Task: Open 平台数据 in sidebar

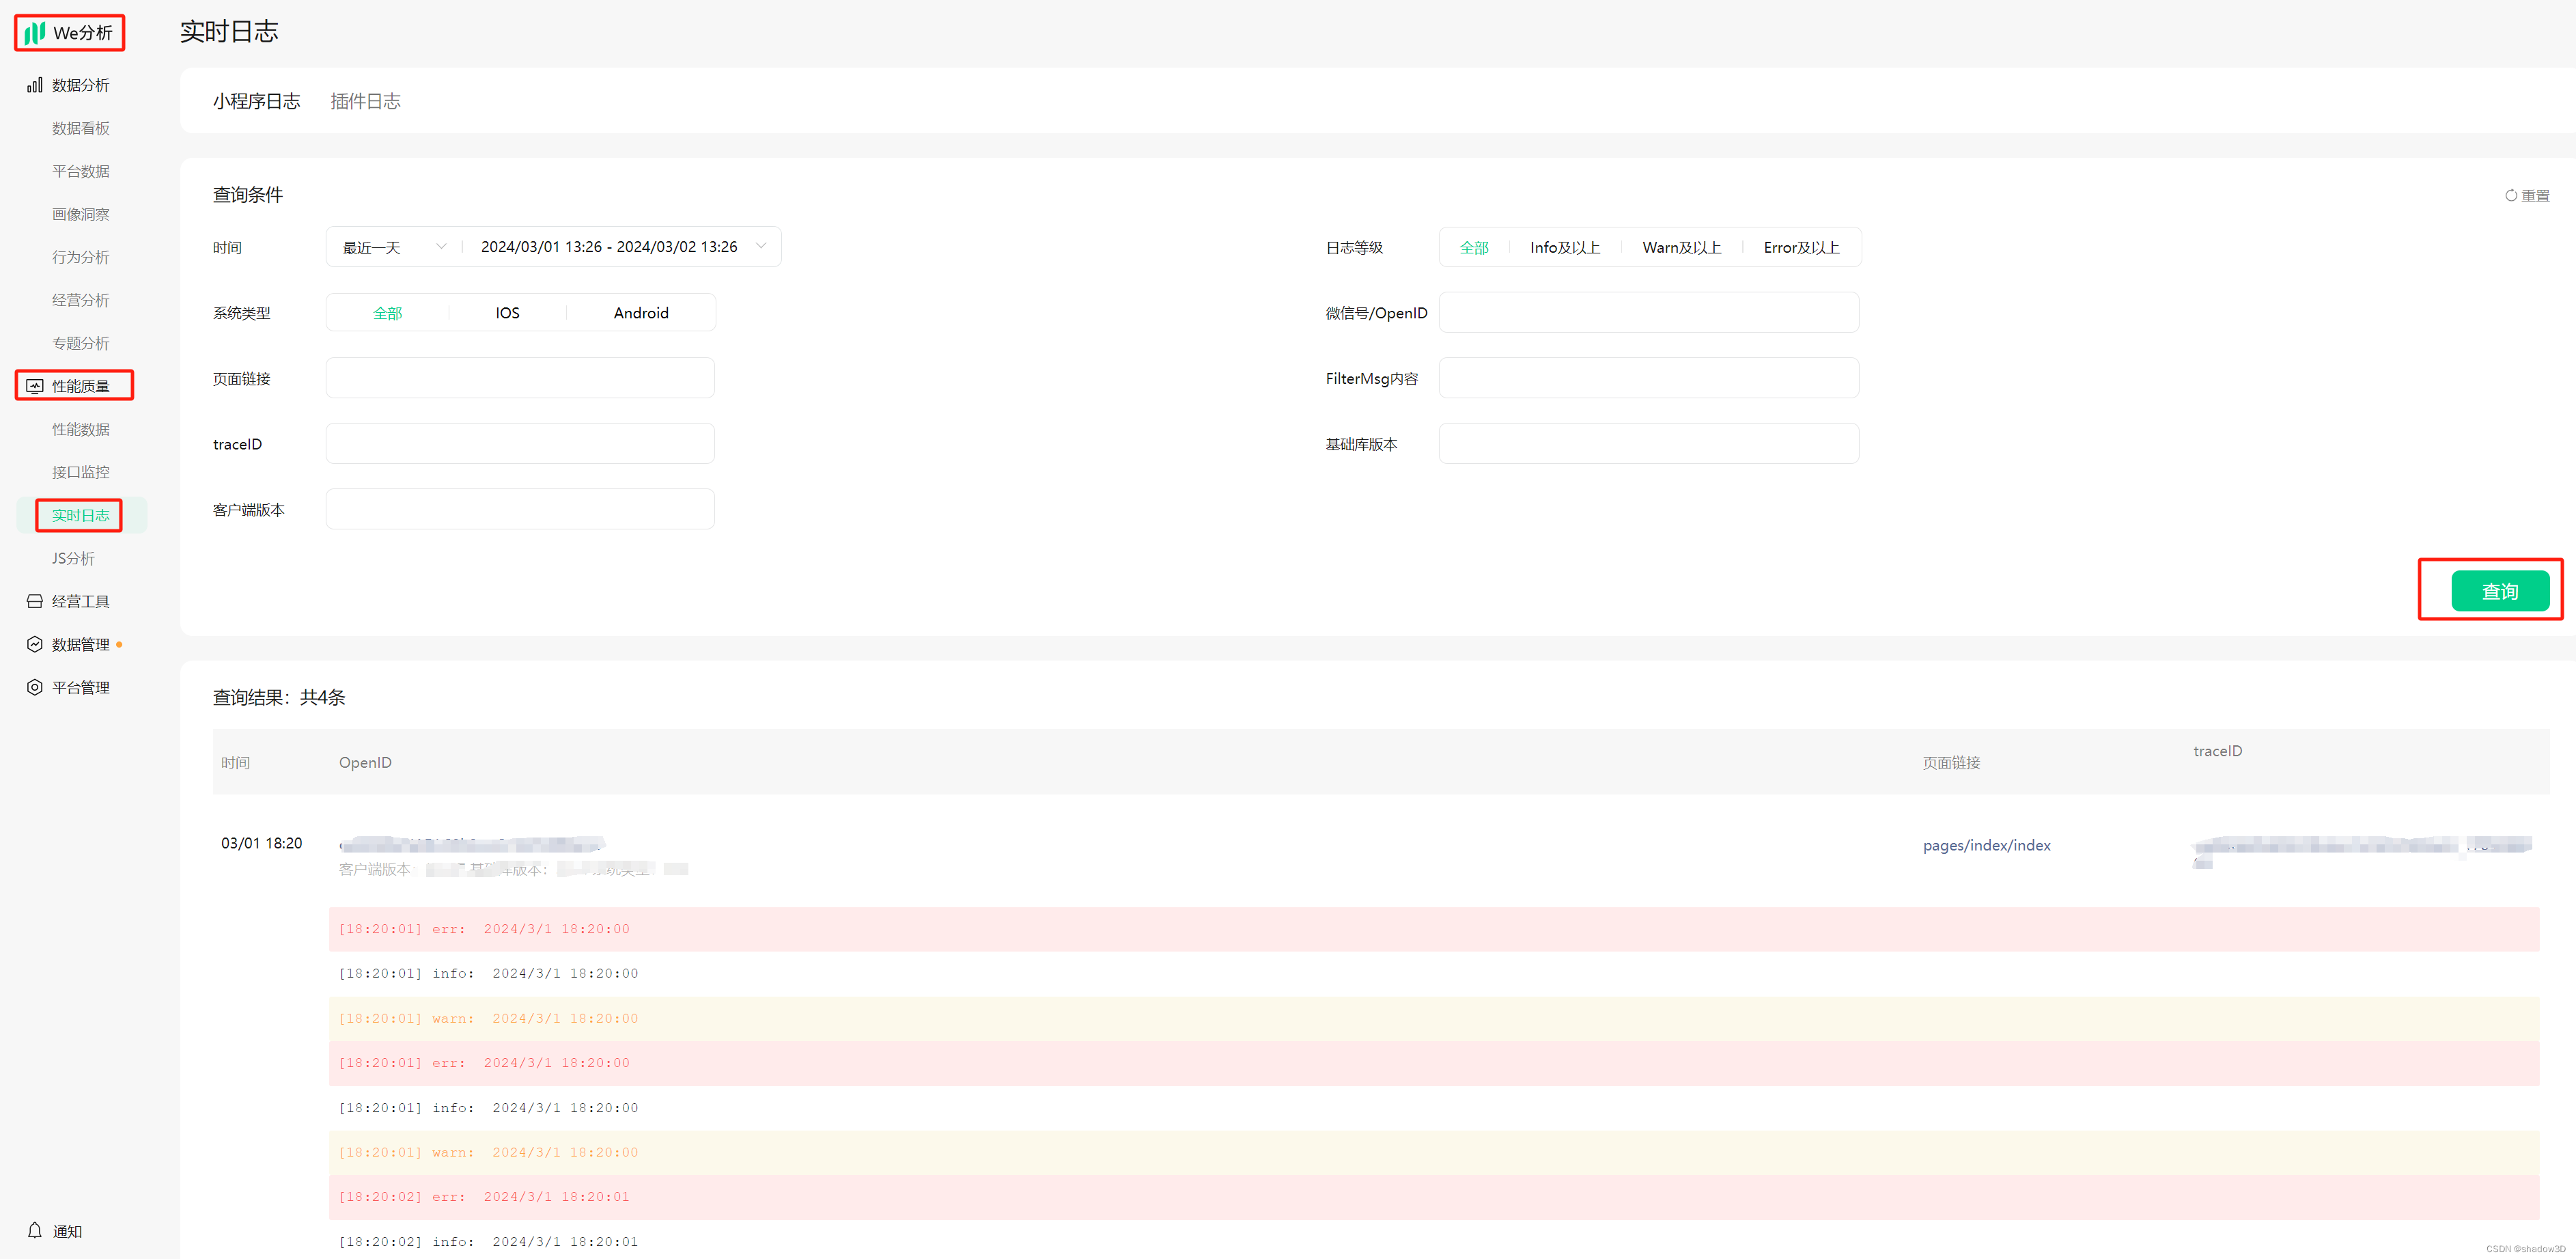Action: 81,171
